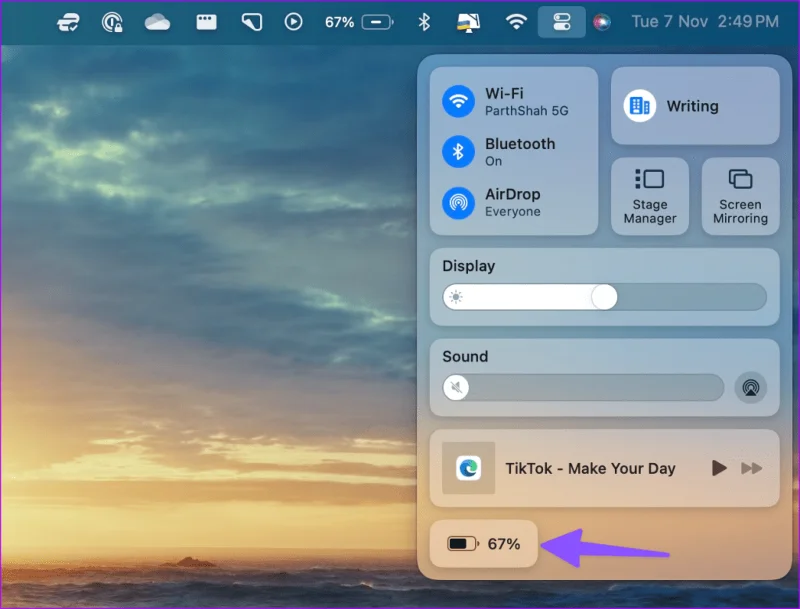Image resolution: width=800 pixels, height=609 pixels.
Task: Click the keyboard-like window icon in menu bar
Action: (x=206, y=22)
